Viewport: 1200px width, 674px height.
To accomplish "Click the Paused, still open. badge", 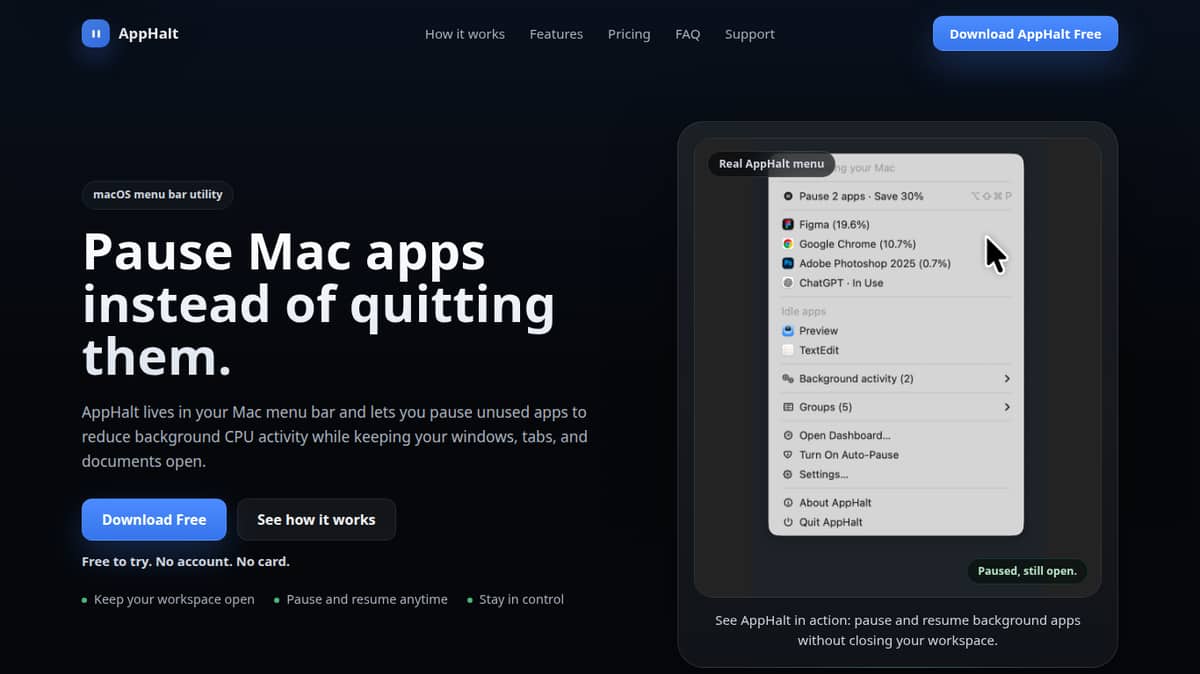I will (x=1027, y=571).
